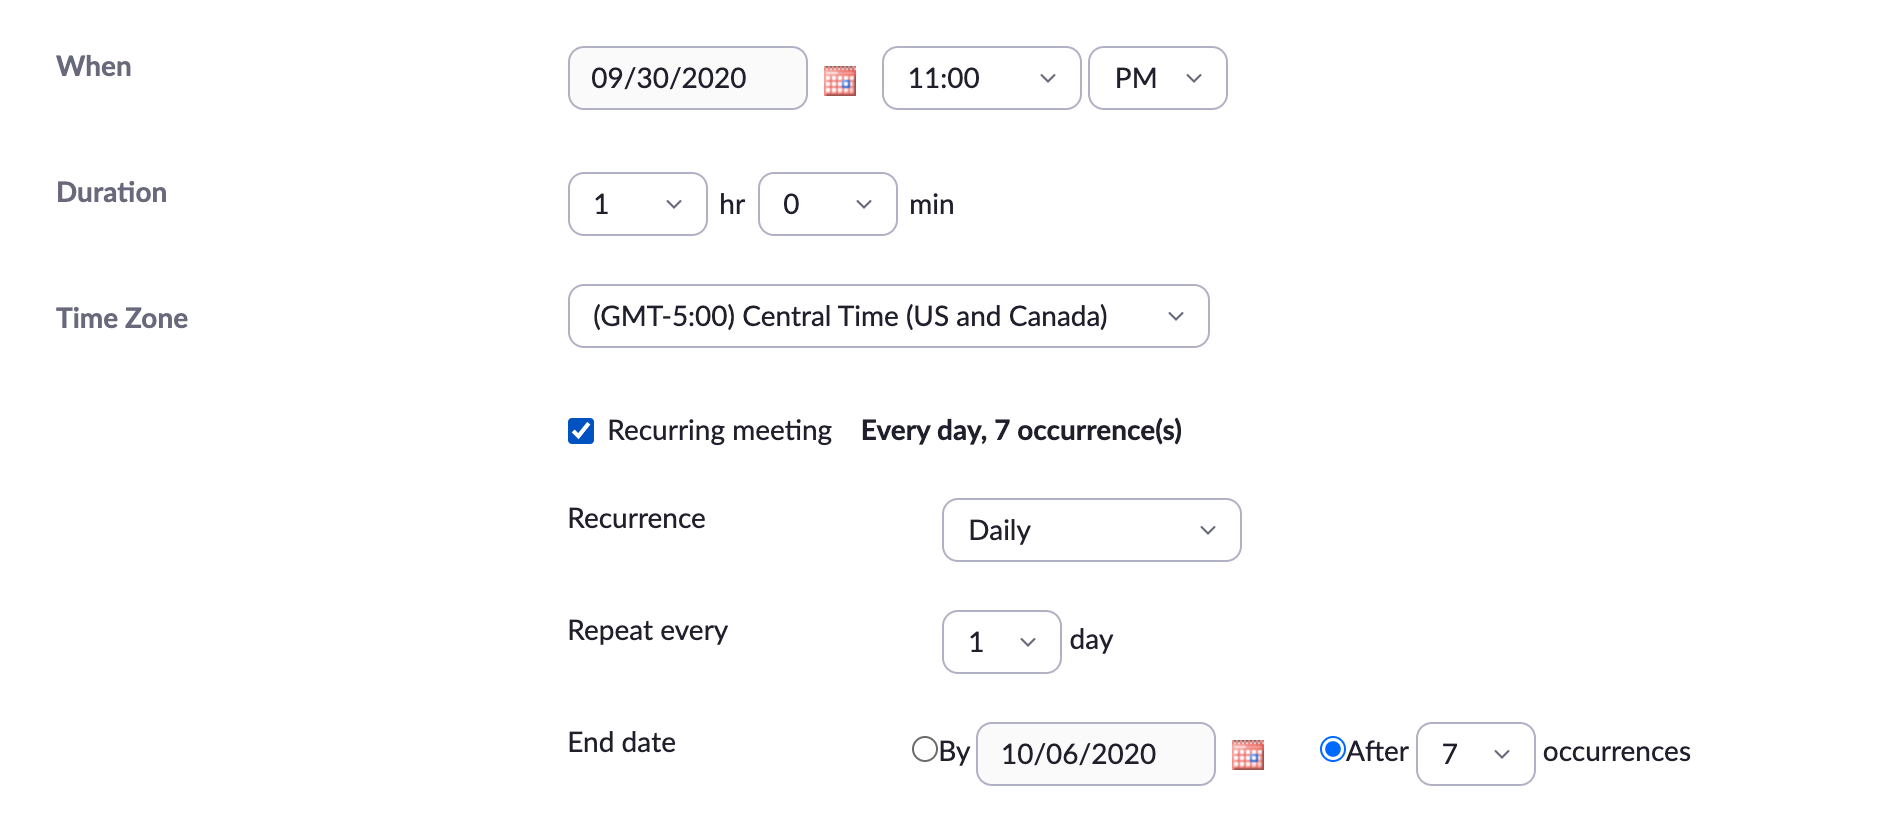
Task: Select the By end date radio button
Action: coord(925,749)
